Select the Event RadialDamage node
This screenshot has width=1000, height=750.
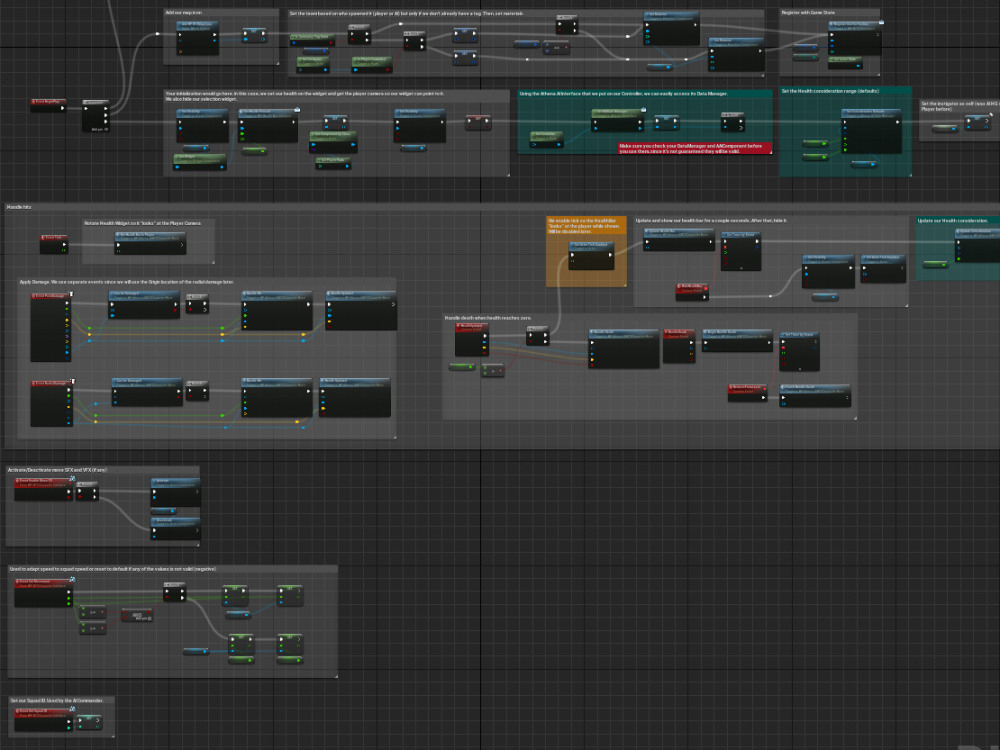(52, 403)
